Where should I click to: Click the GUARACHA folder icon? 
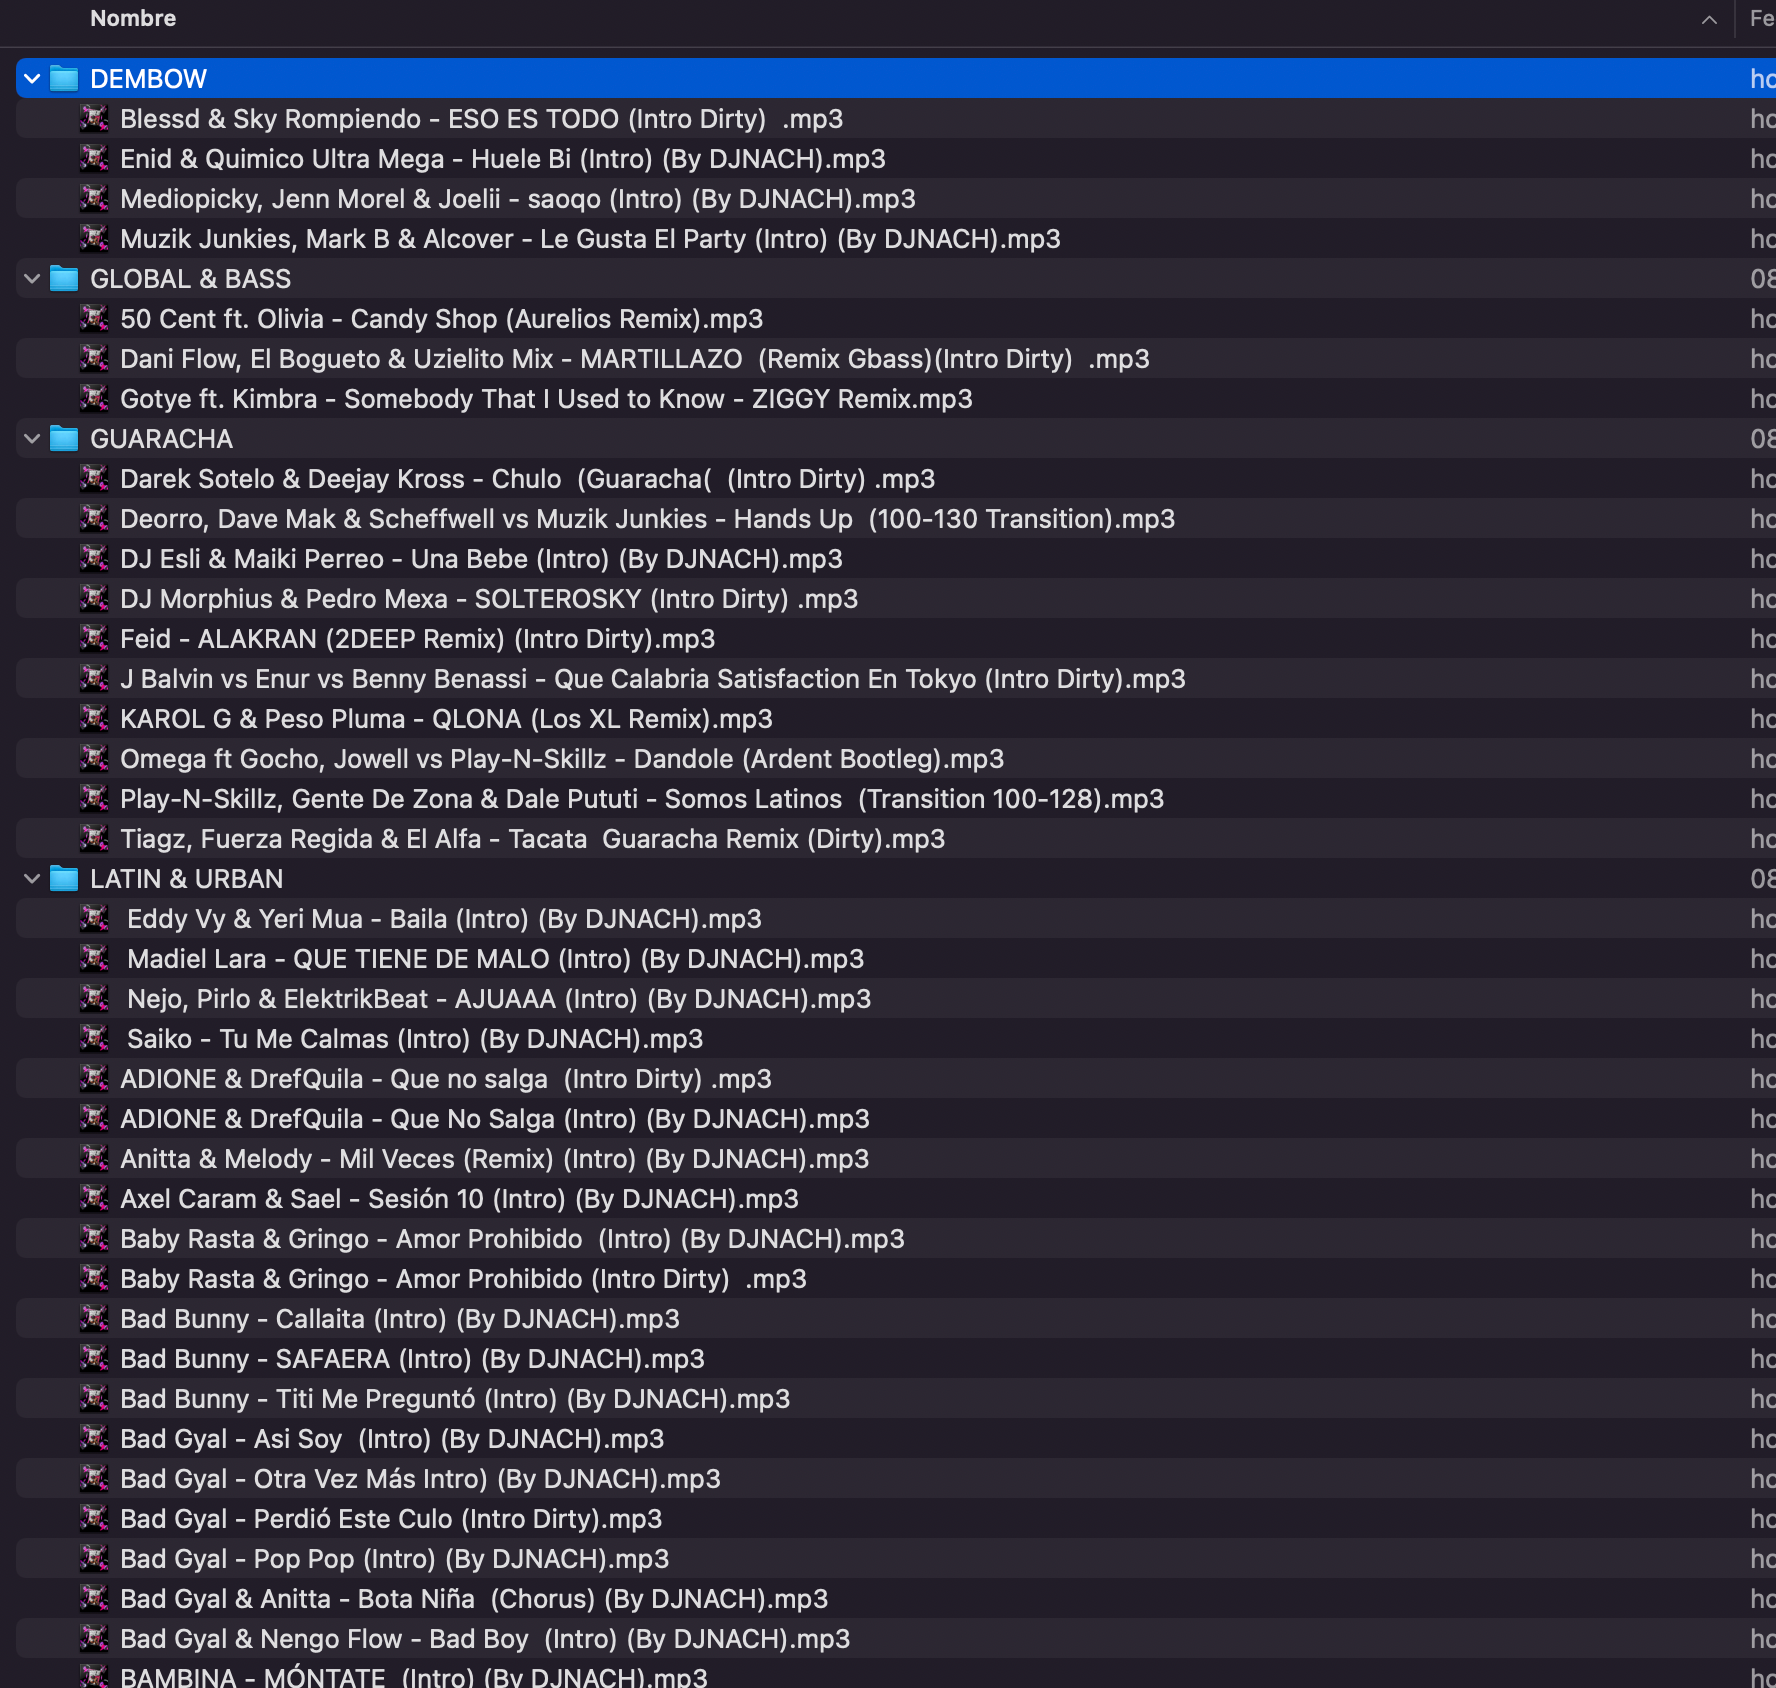point(64,438)
